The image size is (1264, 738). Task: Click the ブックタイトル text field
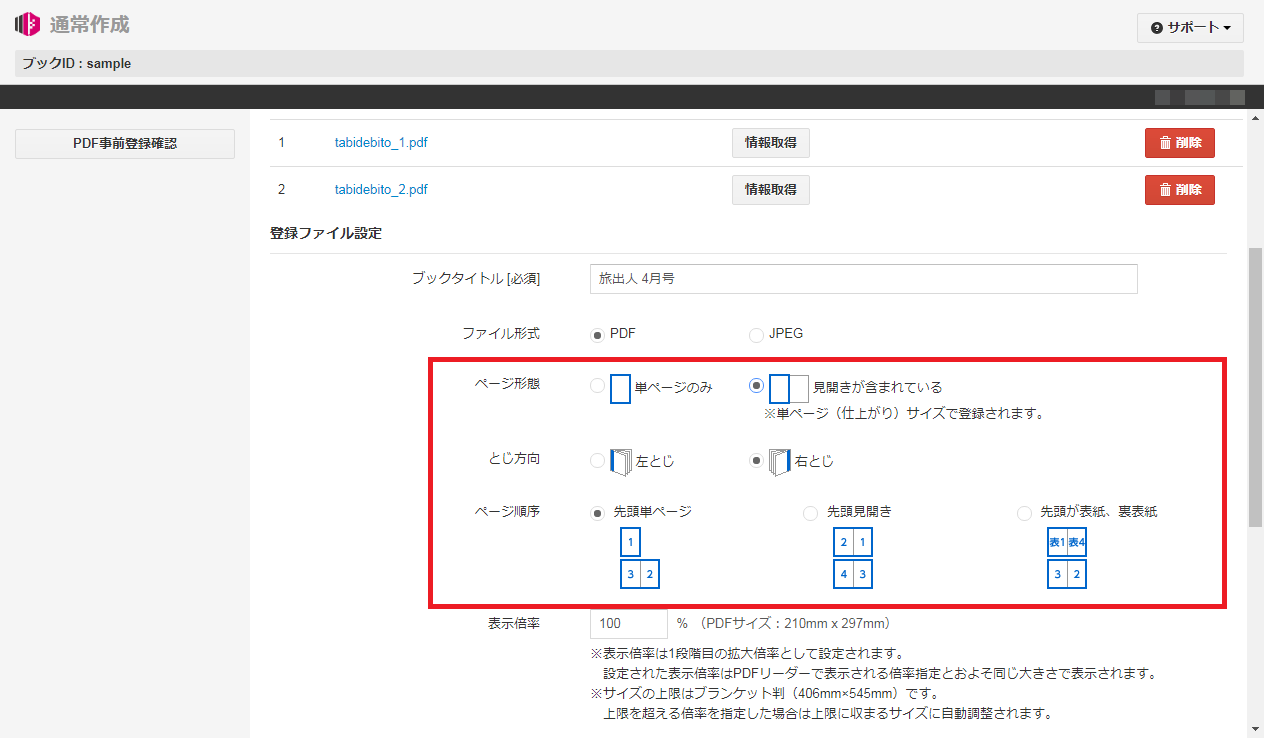[x=863, y=279]
